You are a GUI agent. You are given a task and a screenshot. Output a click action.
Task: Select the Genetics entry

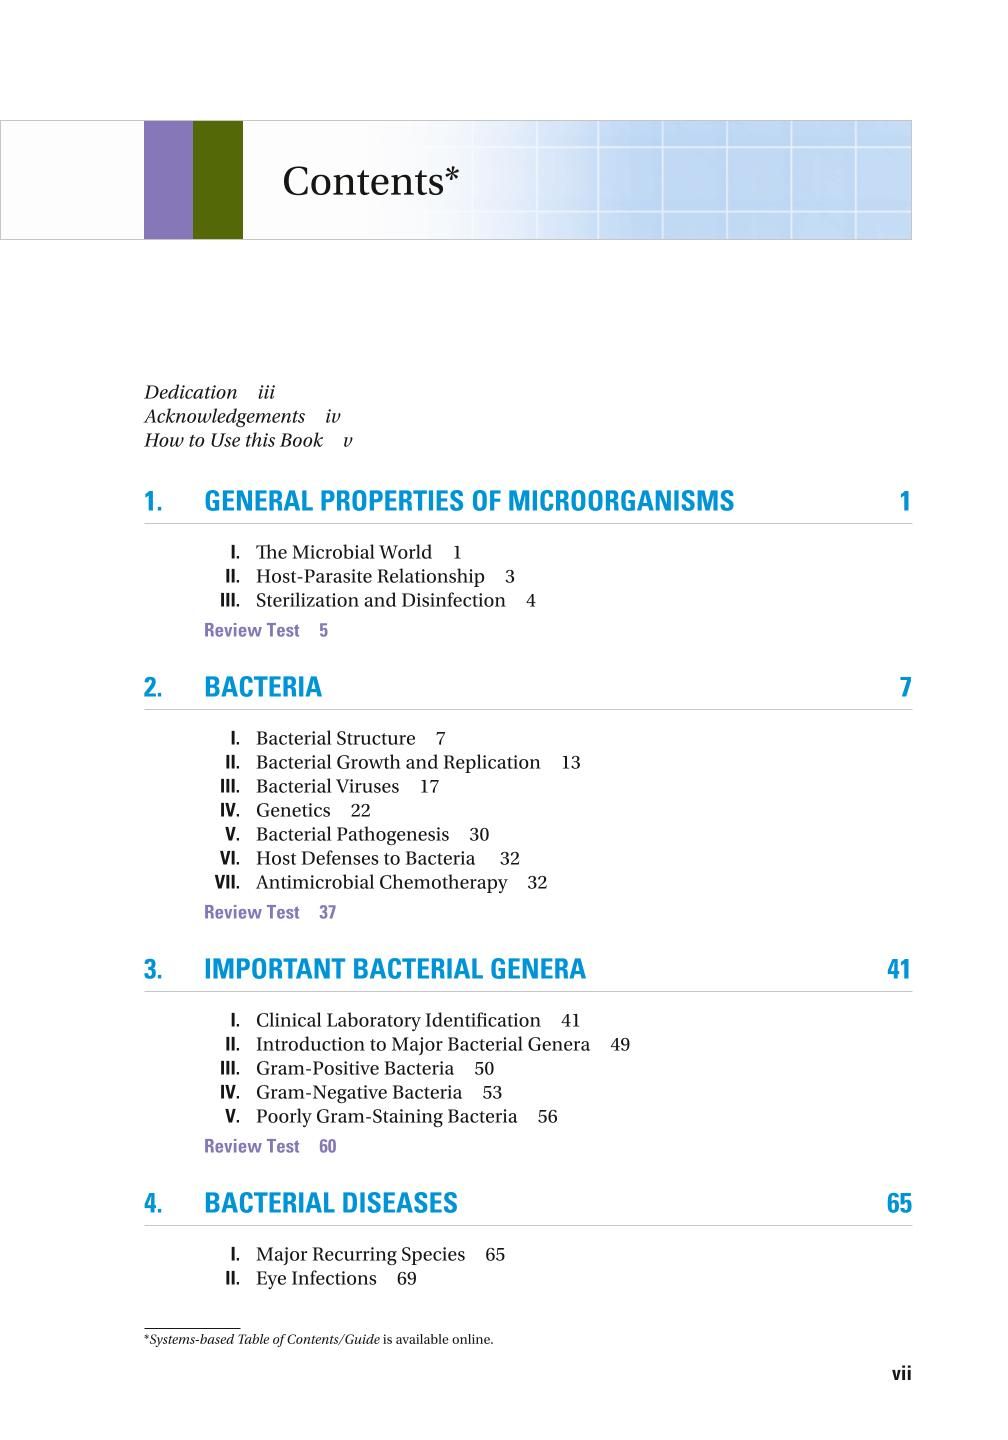tap(293, 810)
